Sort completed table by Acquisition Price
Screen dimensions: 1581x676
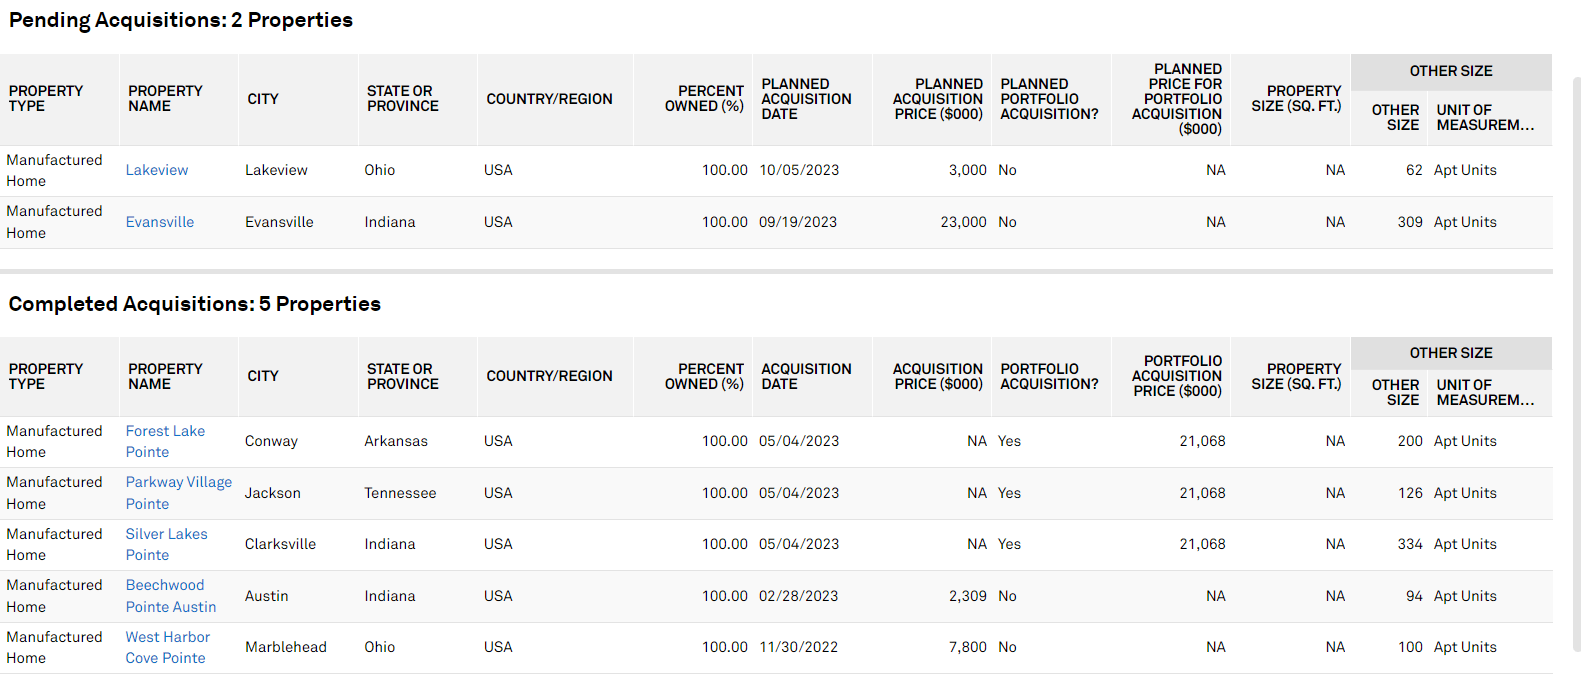[x=937, y=376]
